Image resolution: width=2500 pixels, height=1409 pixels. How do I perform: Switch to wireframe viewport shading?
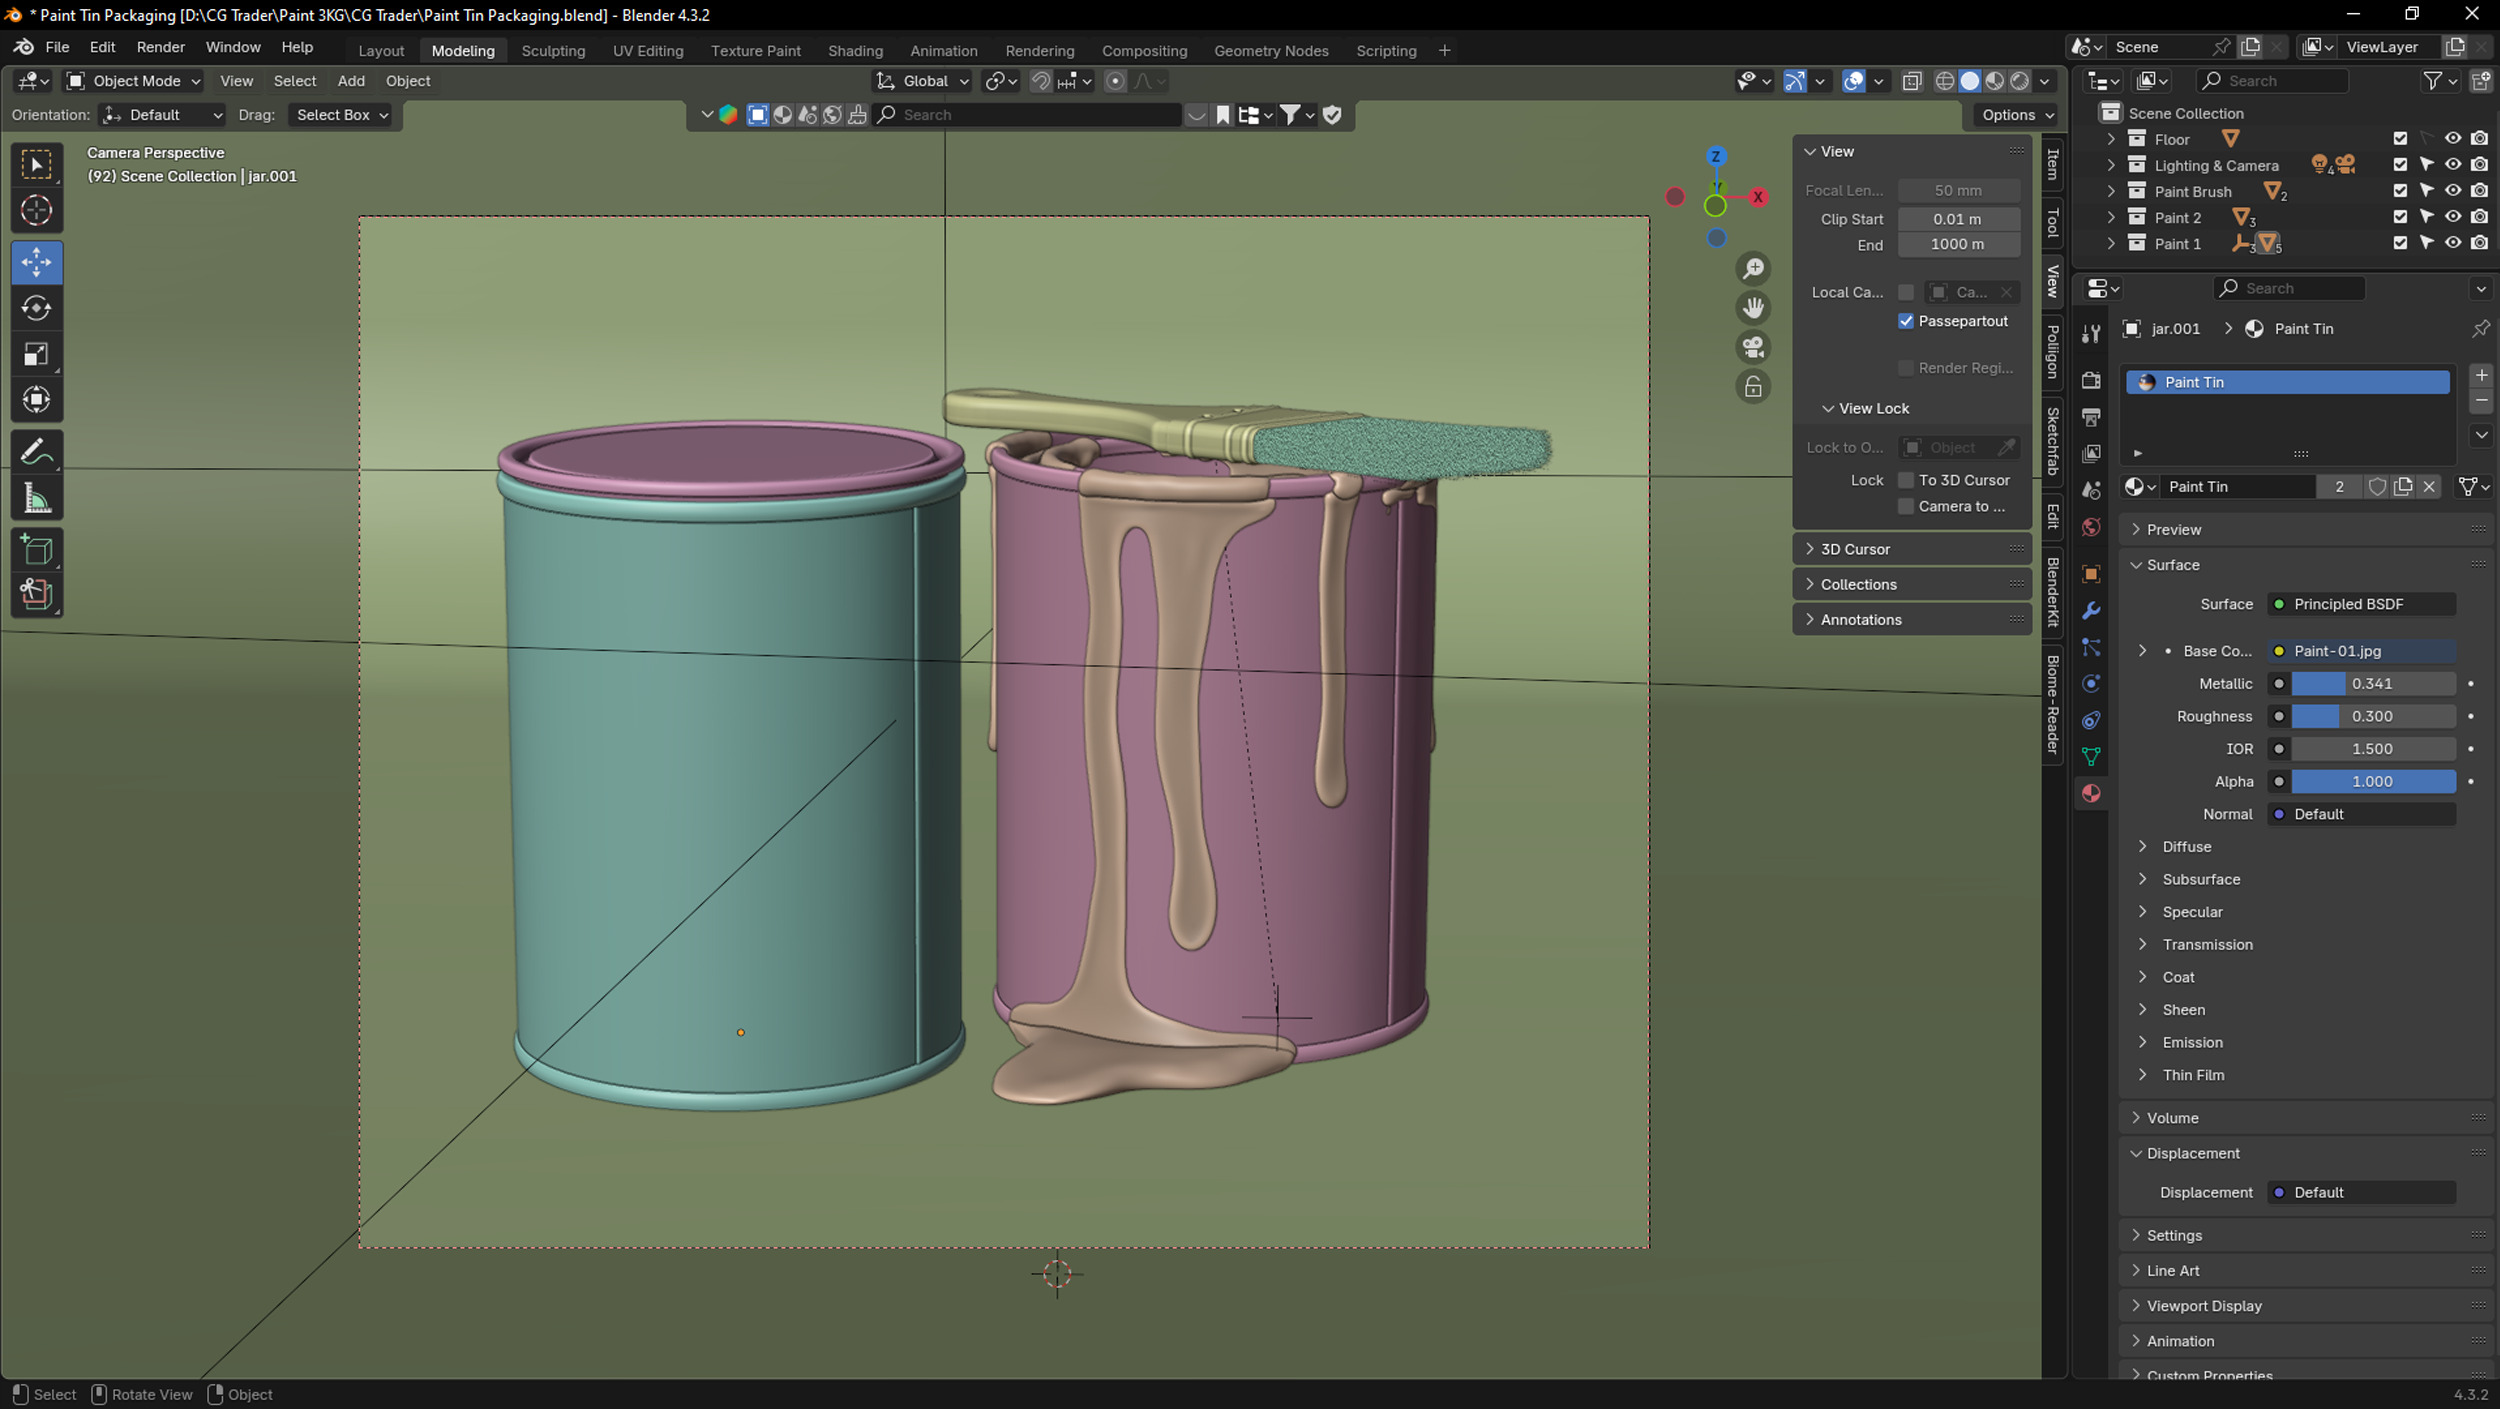(1944, 81)
